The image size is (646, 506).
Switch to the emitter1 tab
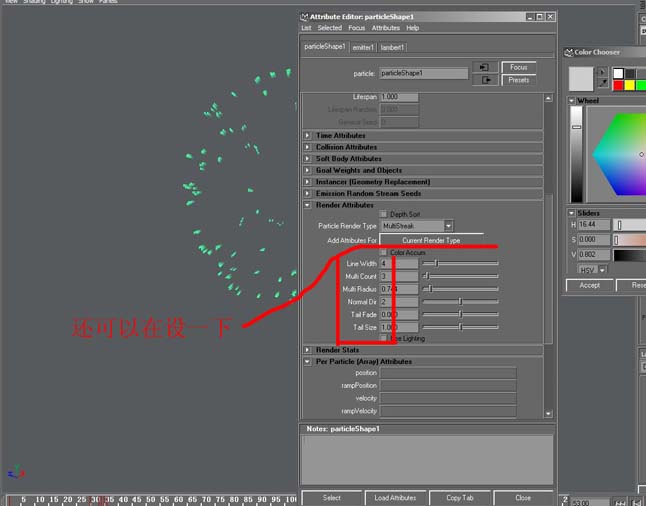(x=363, y=47)
